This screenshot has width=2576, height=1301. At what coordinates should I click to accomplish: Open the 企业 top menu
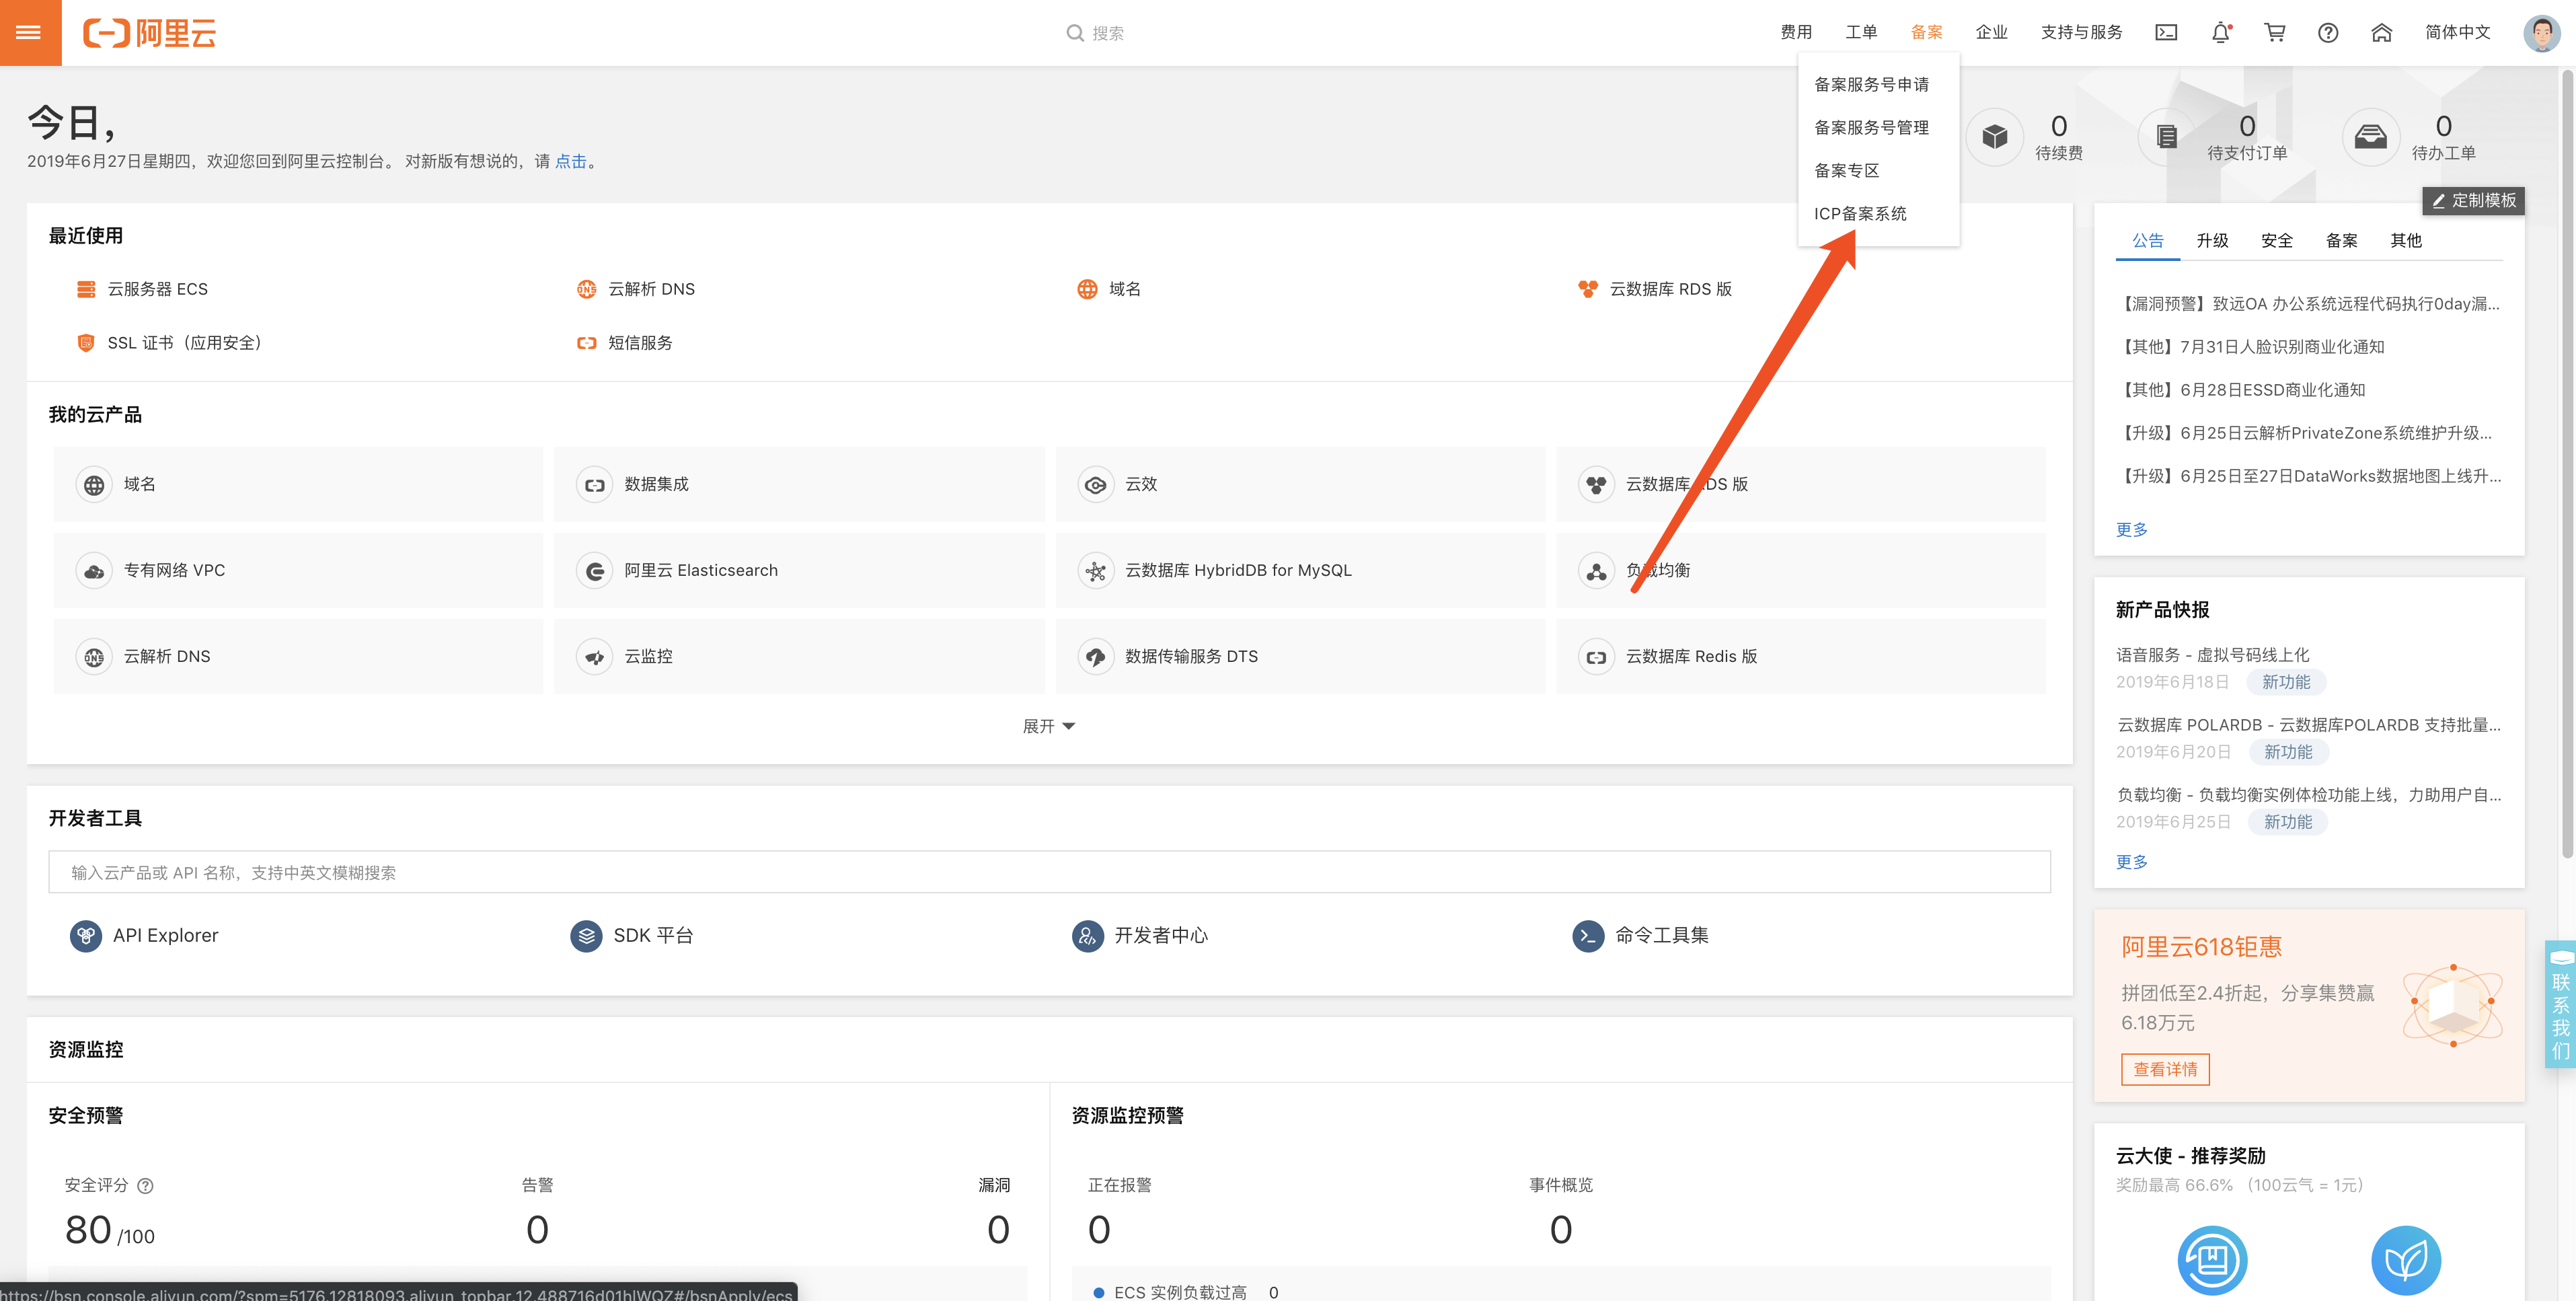coord(1991,33)
